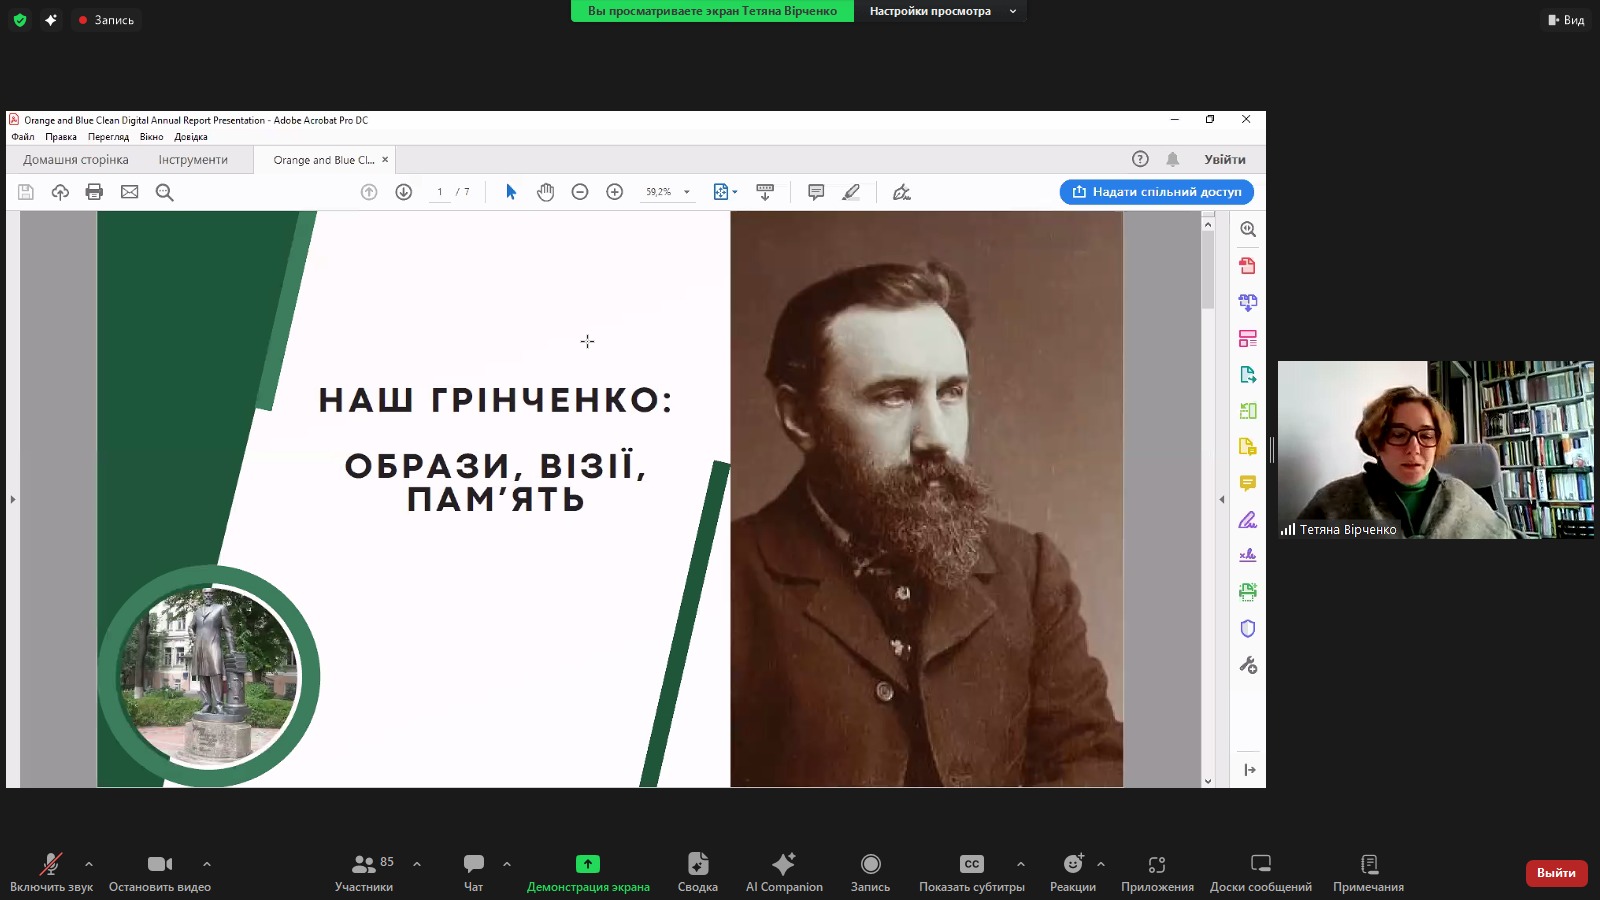This screenshot has height=900, width=1600.
Task: Leave meeting with Выйти button
Action: (x=1555, y=873)
